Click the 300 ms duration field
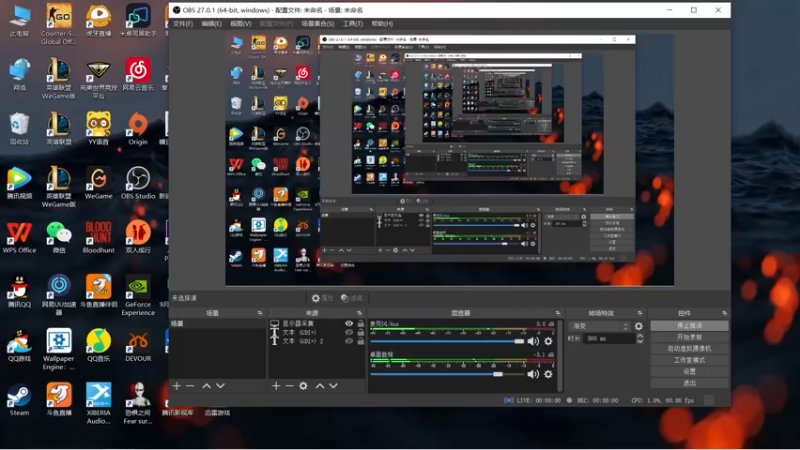 coord(609,338)
